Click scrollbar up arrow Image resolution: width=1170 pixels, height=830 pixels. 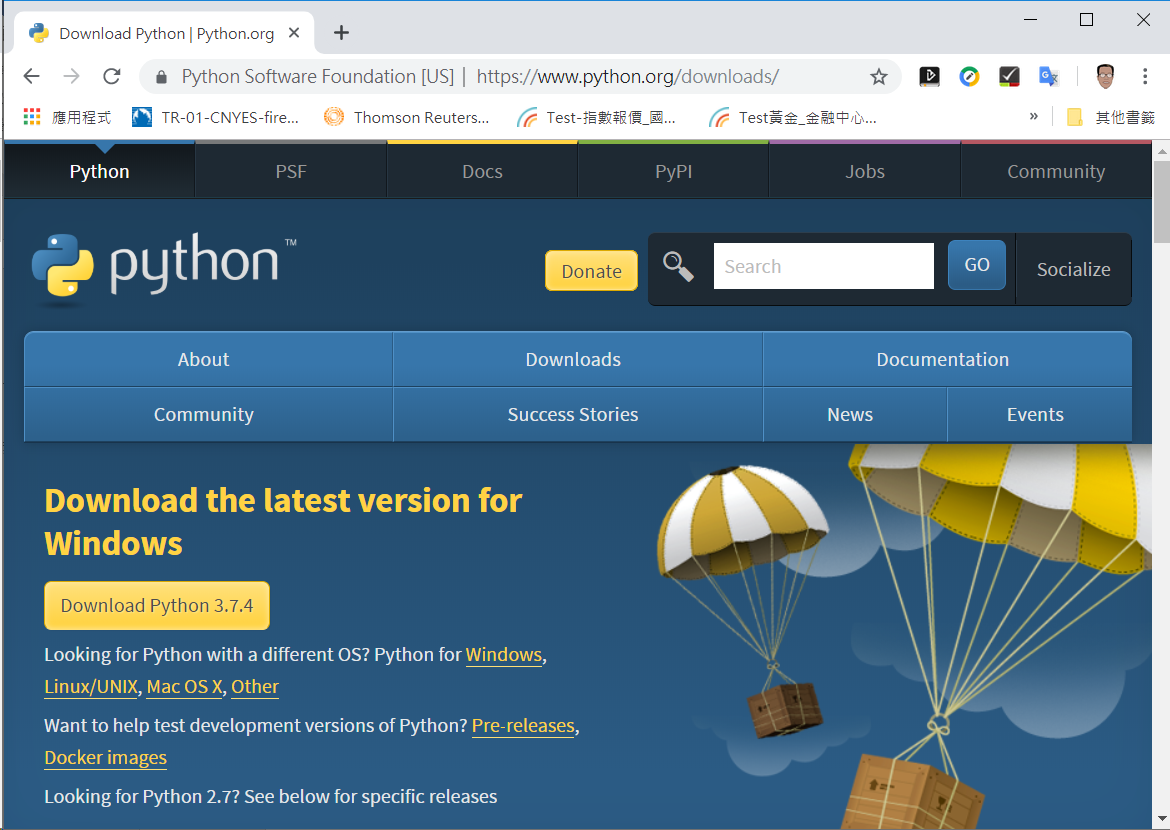(x=1162, y=151)
